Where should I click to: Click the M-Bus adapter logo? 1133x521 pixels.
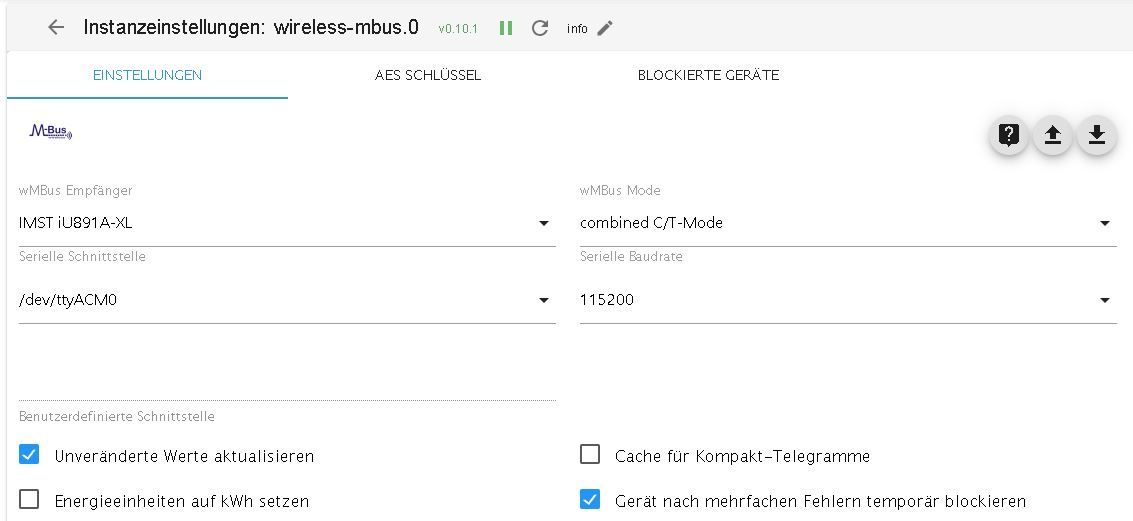point(51,132)
